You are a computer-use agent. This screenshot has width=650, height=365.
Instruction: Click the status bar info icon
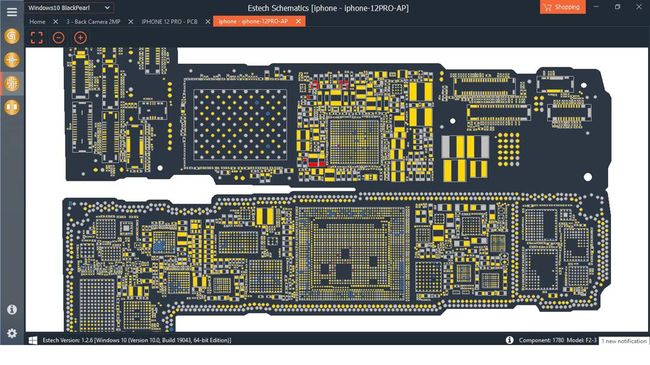click(509, 340)
